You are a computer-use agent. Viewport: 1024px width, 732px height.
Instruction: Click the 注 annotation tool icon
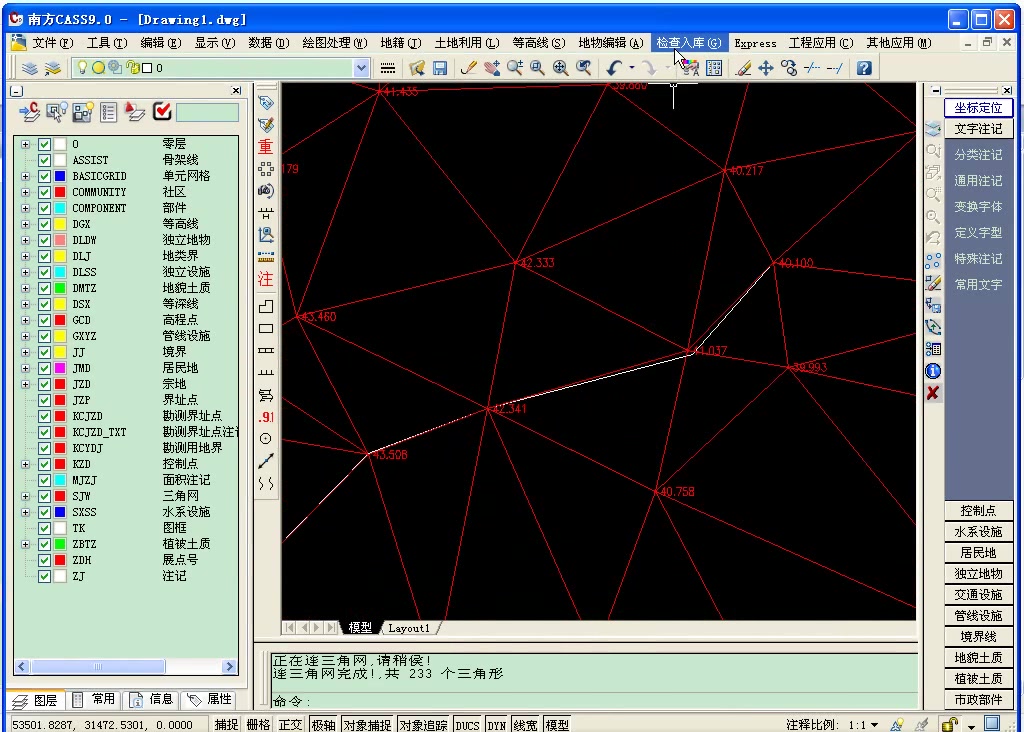[266, 279]
